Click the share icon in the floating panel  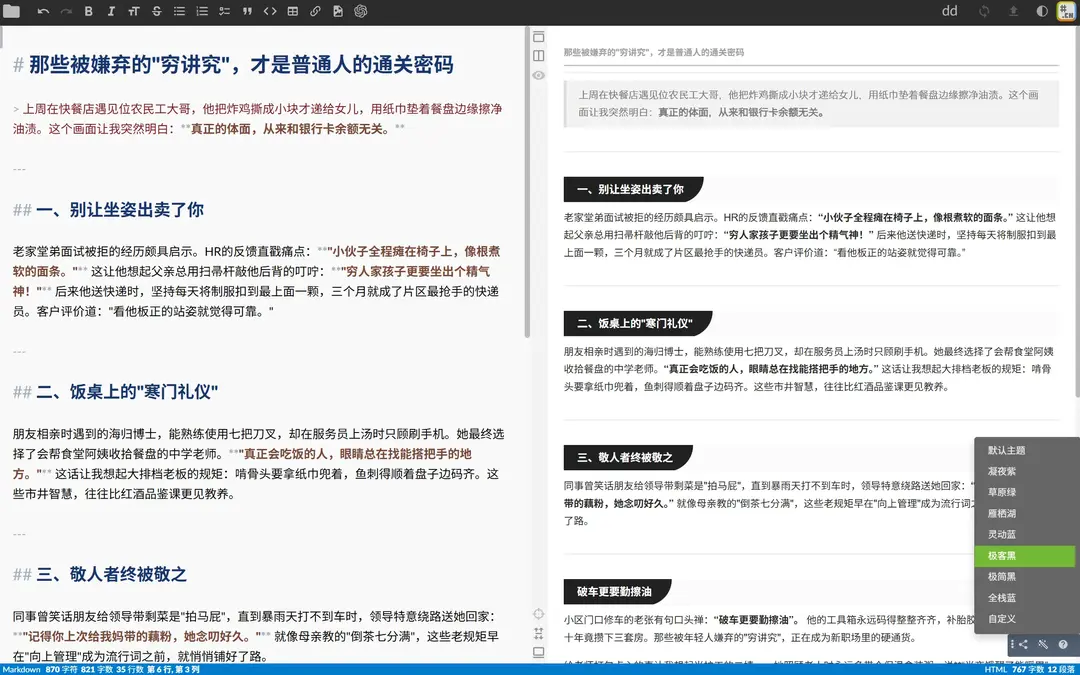coord(1023,644)
